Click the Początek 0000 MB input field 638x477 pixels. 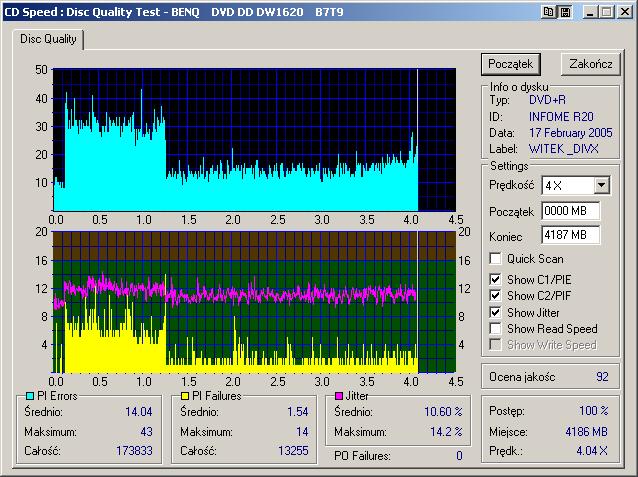click(570, 211)
